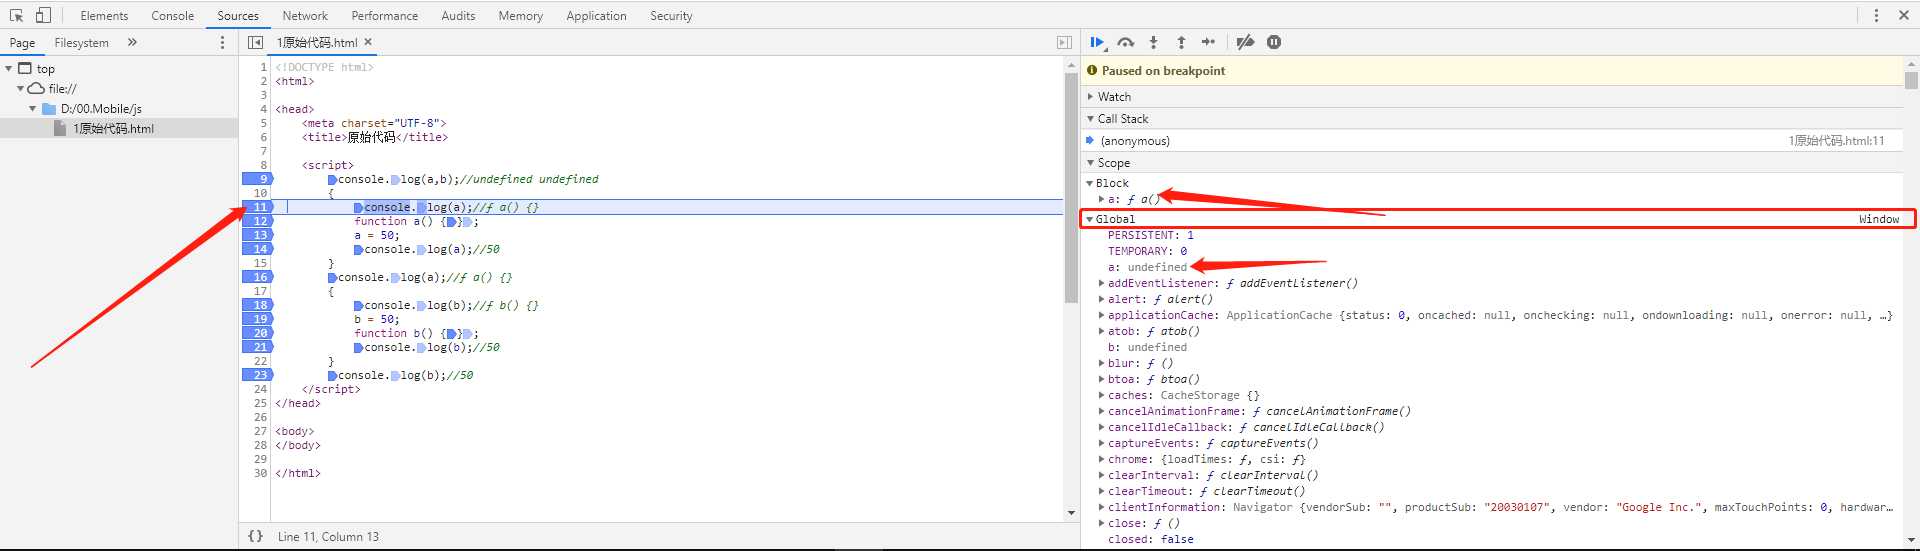Expand the addEventListener property
Screen dimensions: 1920x551
(1102, 283)
